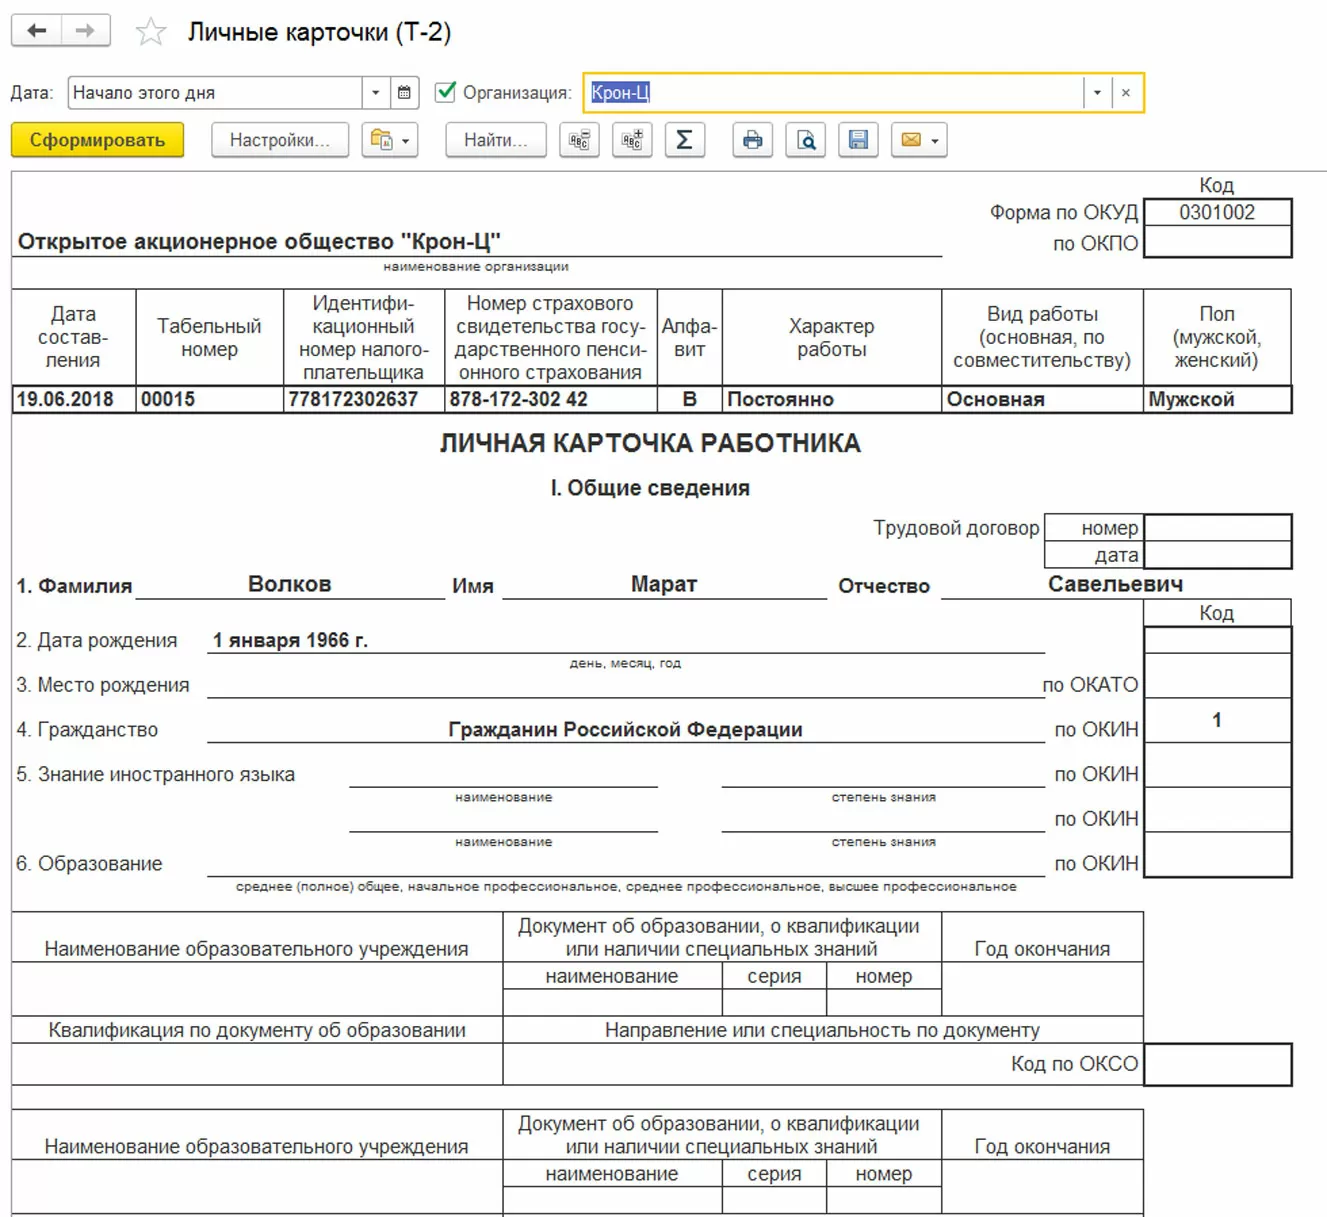
Task: Print the personal card report
Action: 752,140
